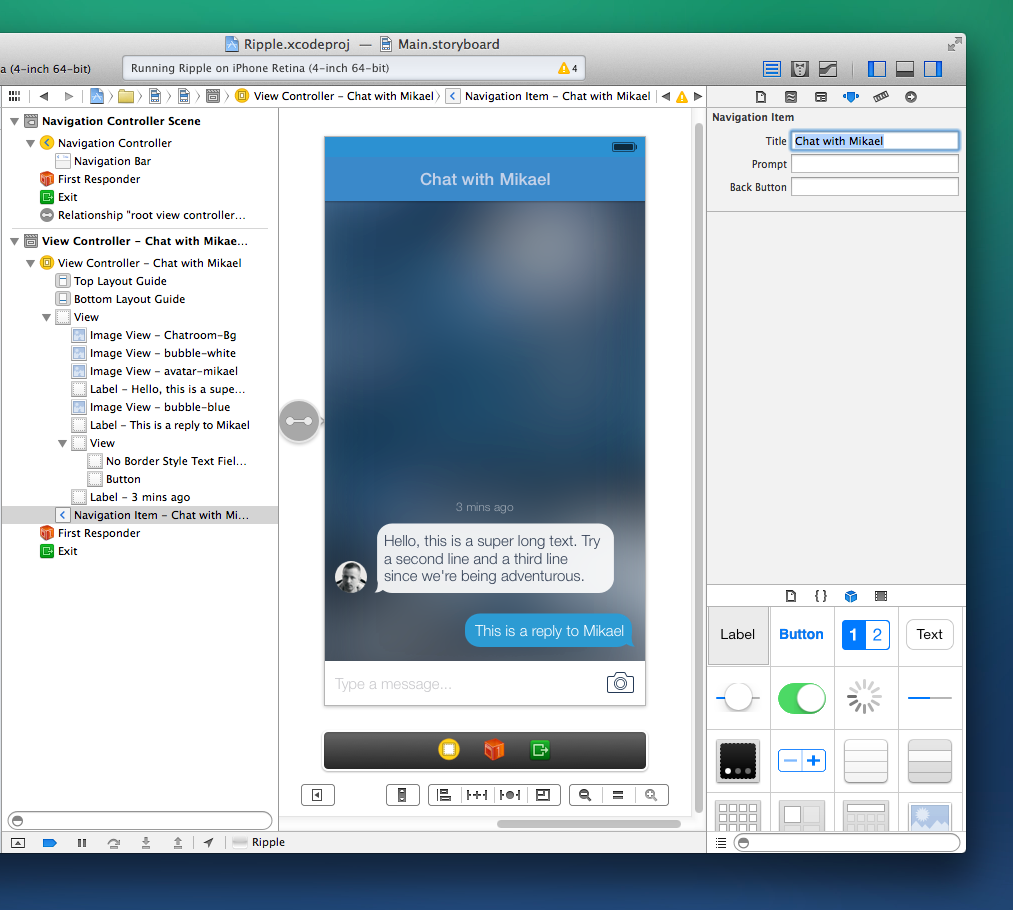This screenshot has width=1013, height=910.
Task: Select the Progress View object in library
Action: (x=930, y=698)
